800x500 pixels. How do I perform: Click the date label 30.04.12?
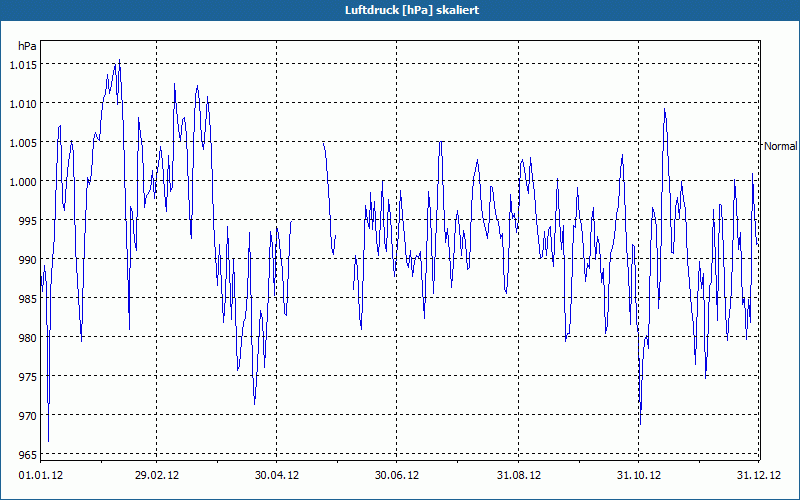coord(277,476)
